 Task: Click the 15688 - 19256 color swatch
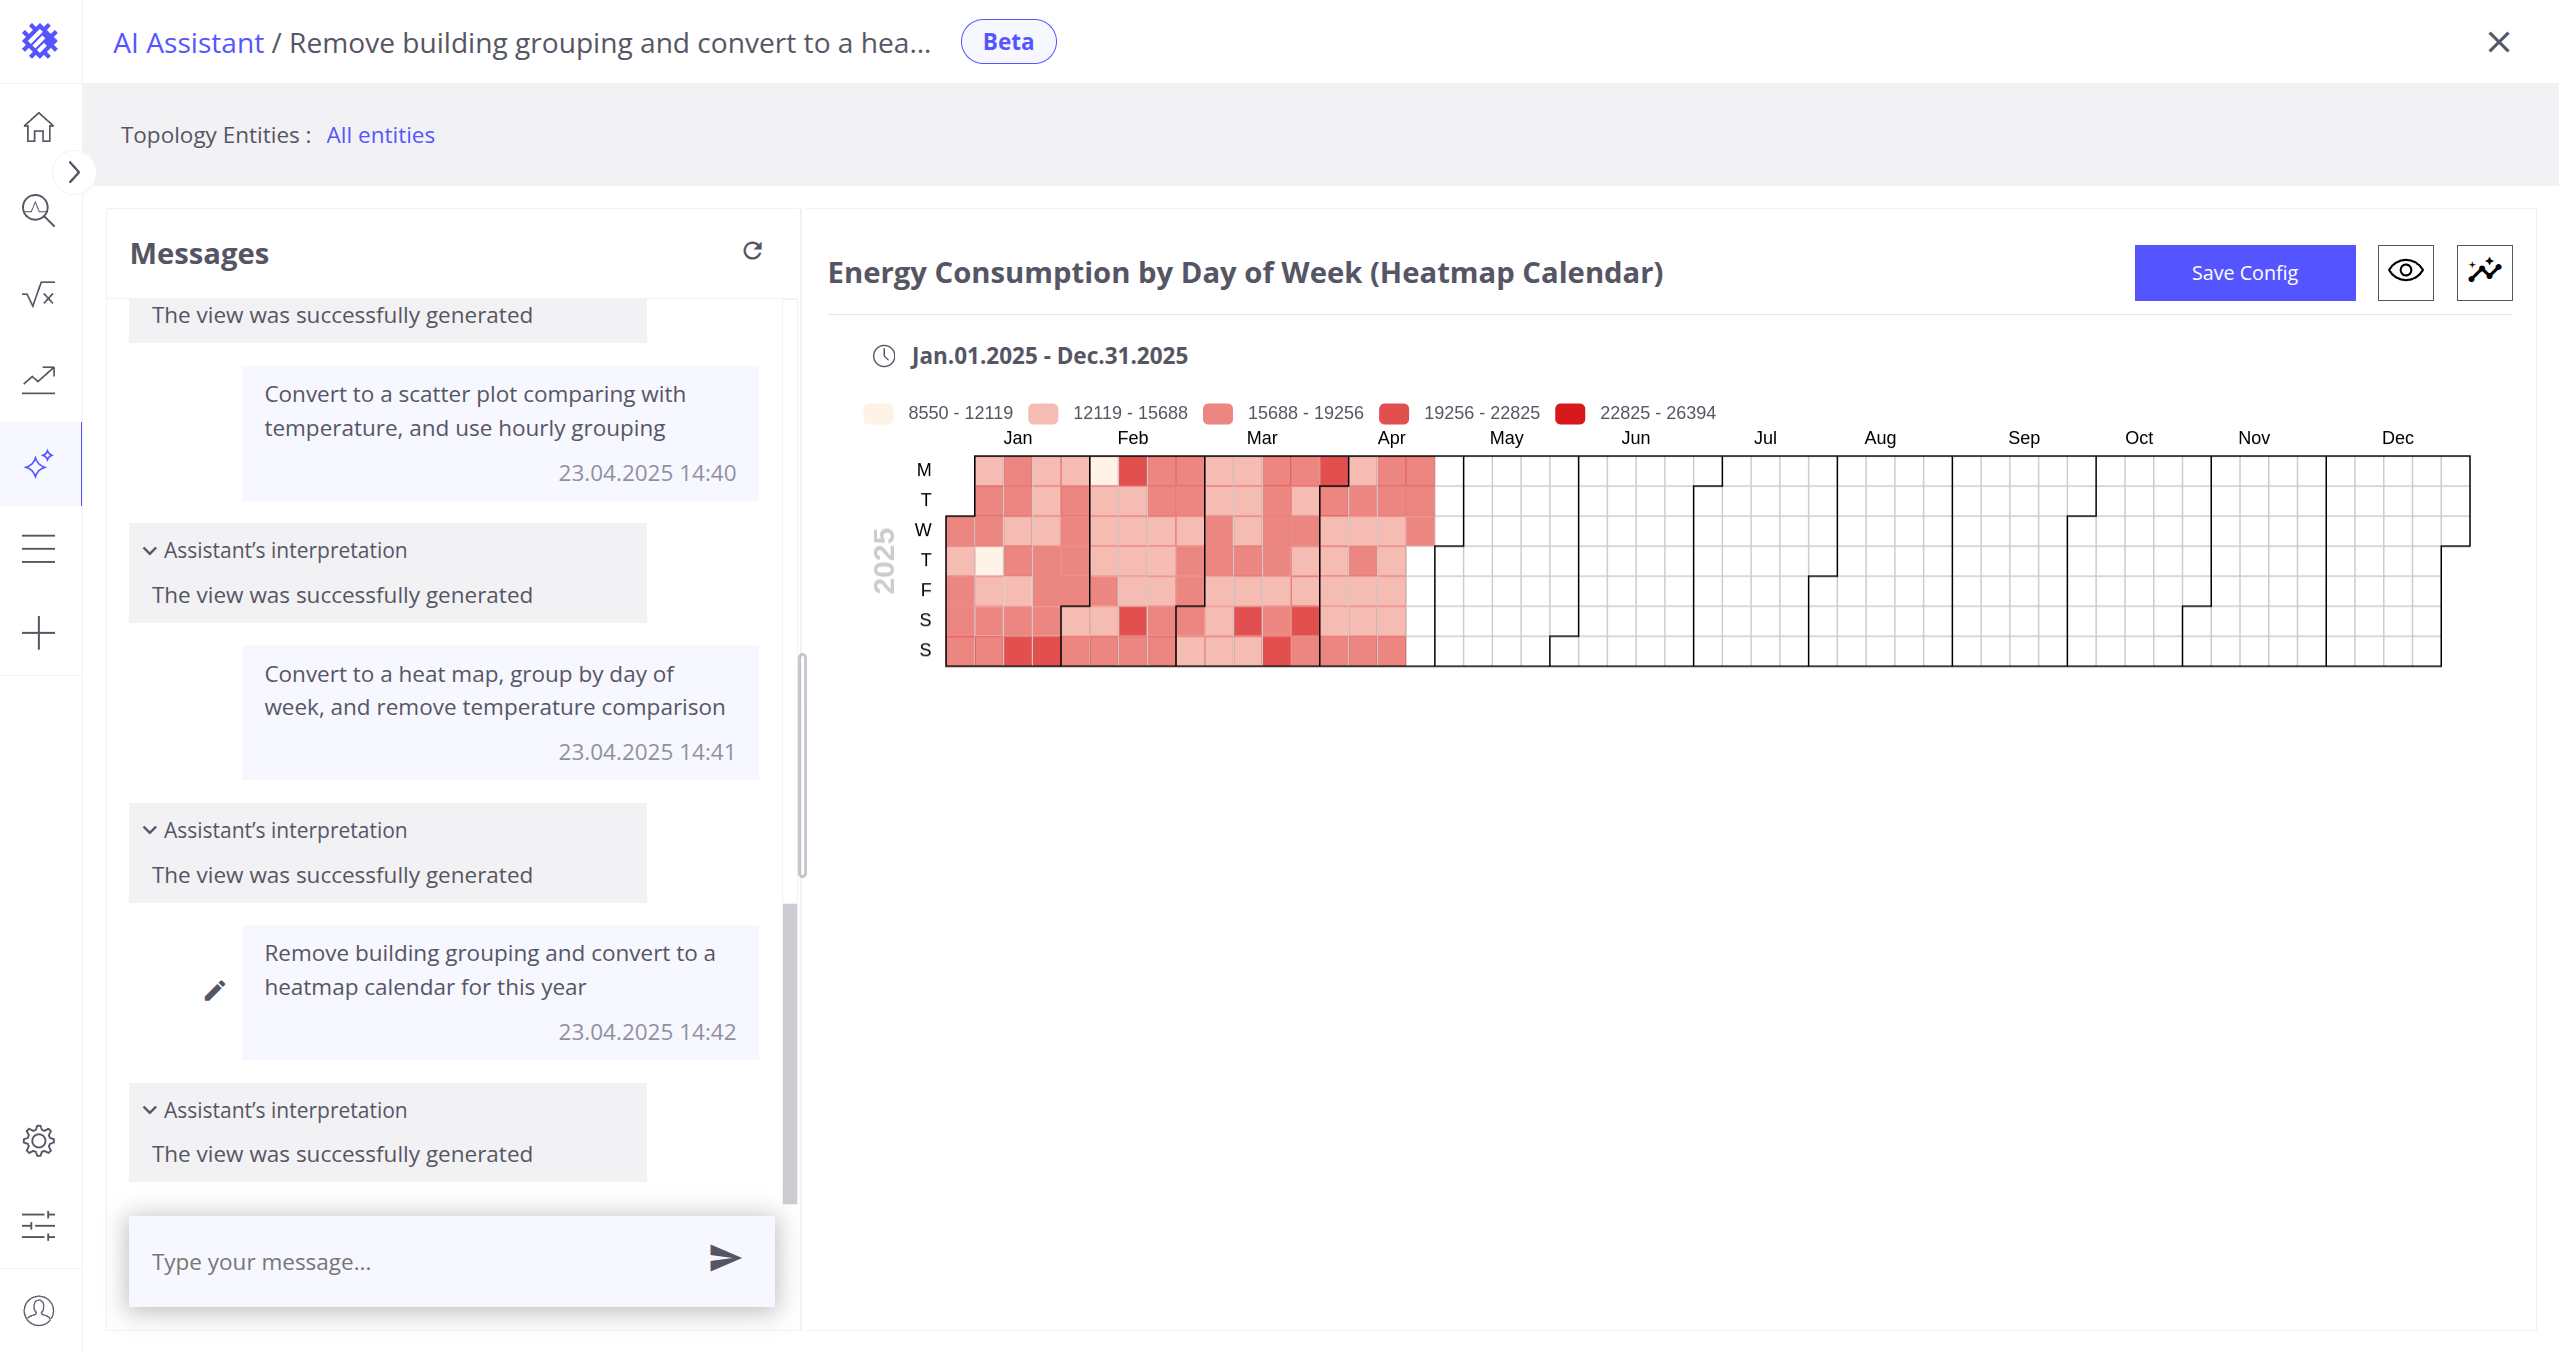1218,414
